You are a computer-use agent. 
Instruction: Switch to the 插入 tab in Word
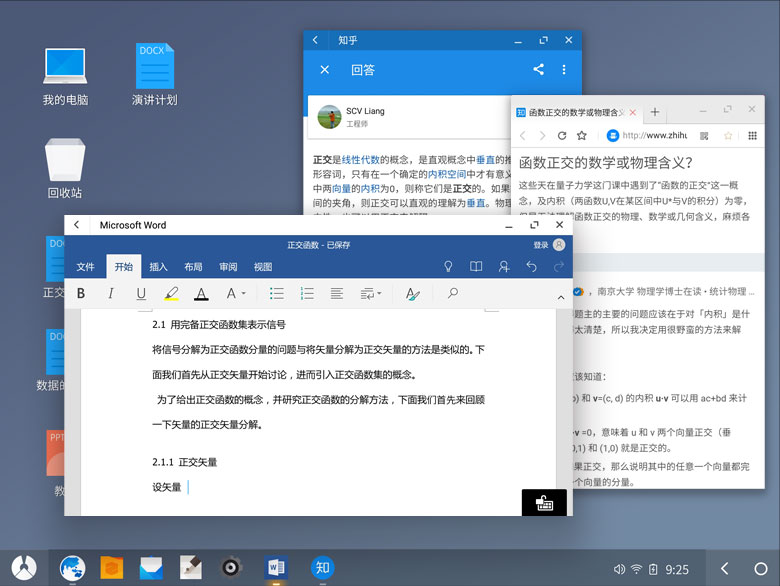(158, 267)
